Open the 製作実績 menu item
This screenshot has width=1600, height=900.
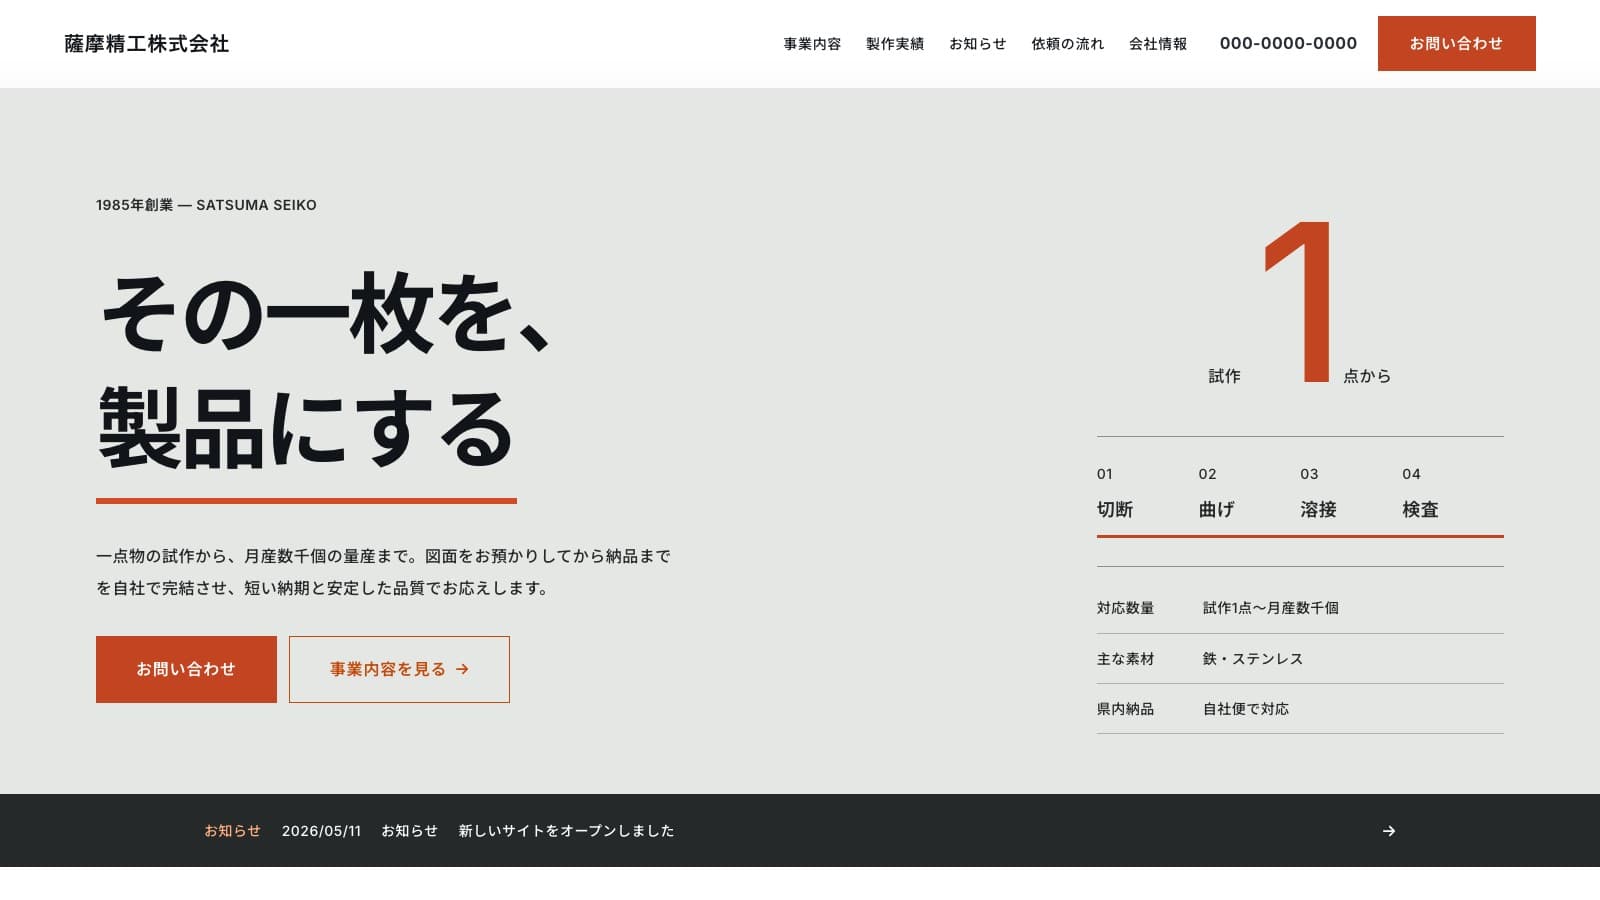[x=895, y=44]
